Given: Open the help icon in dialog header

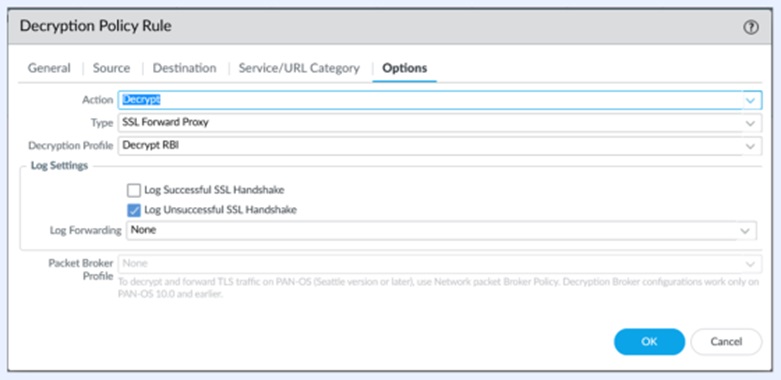Looking at the screenshot, I should click(x=751, y=27).
